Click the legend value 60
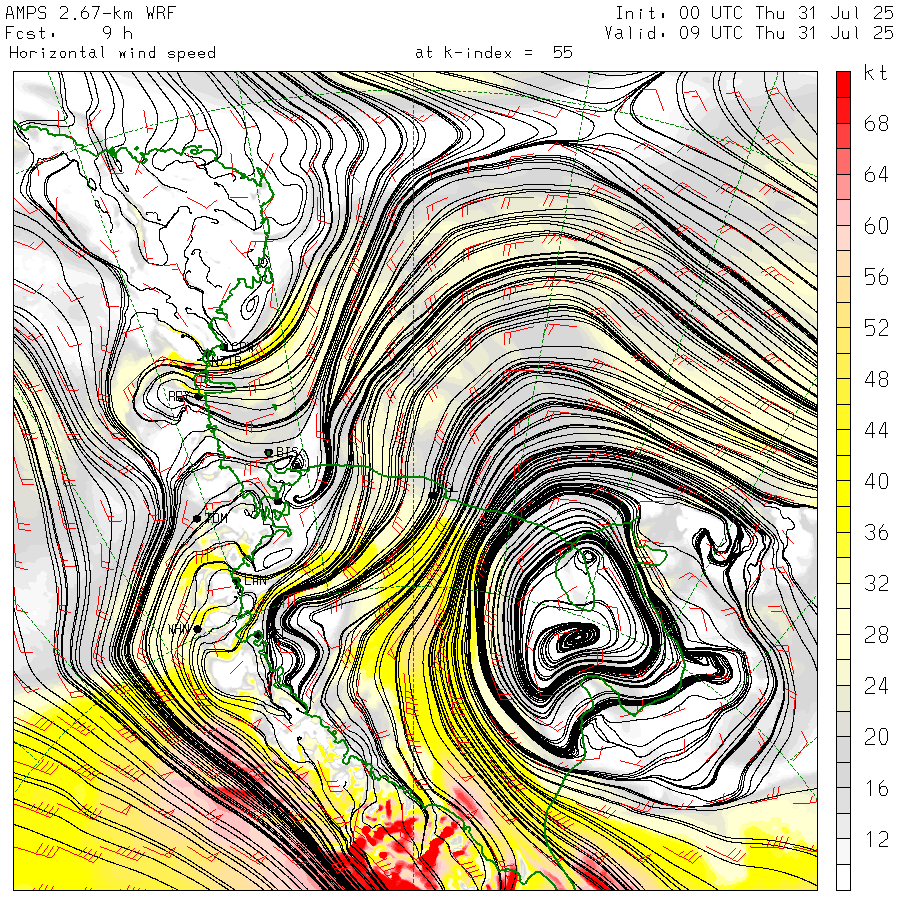Screen dimensions: 900x900 click(876, 226)
